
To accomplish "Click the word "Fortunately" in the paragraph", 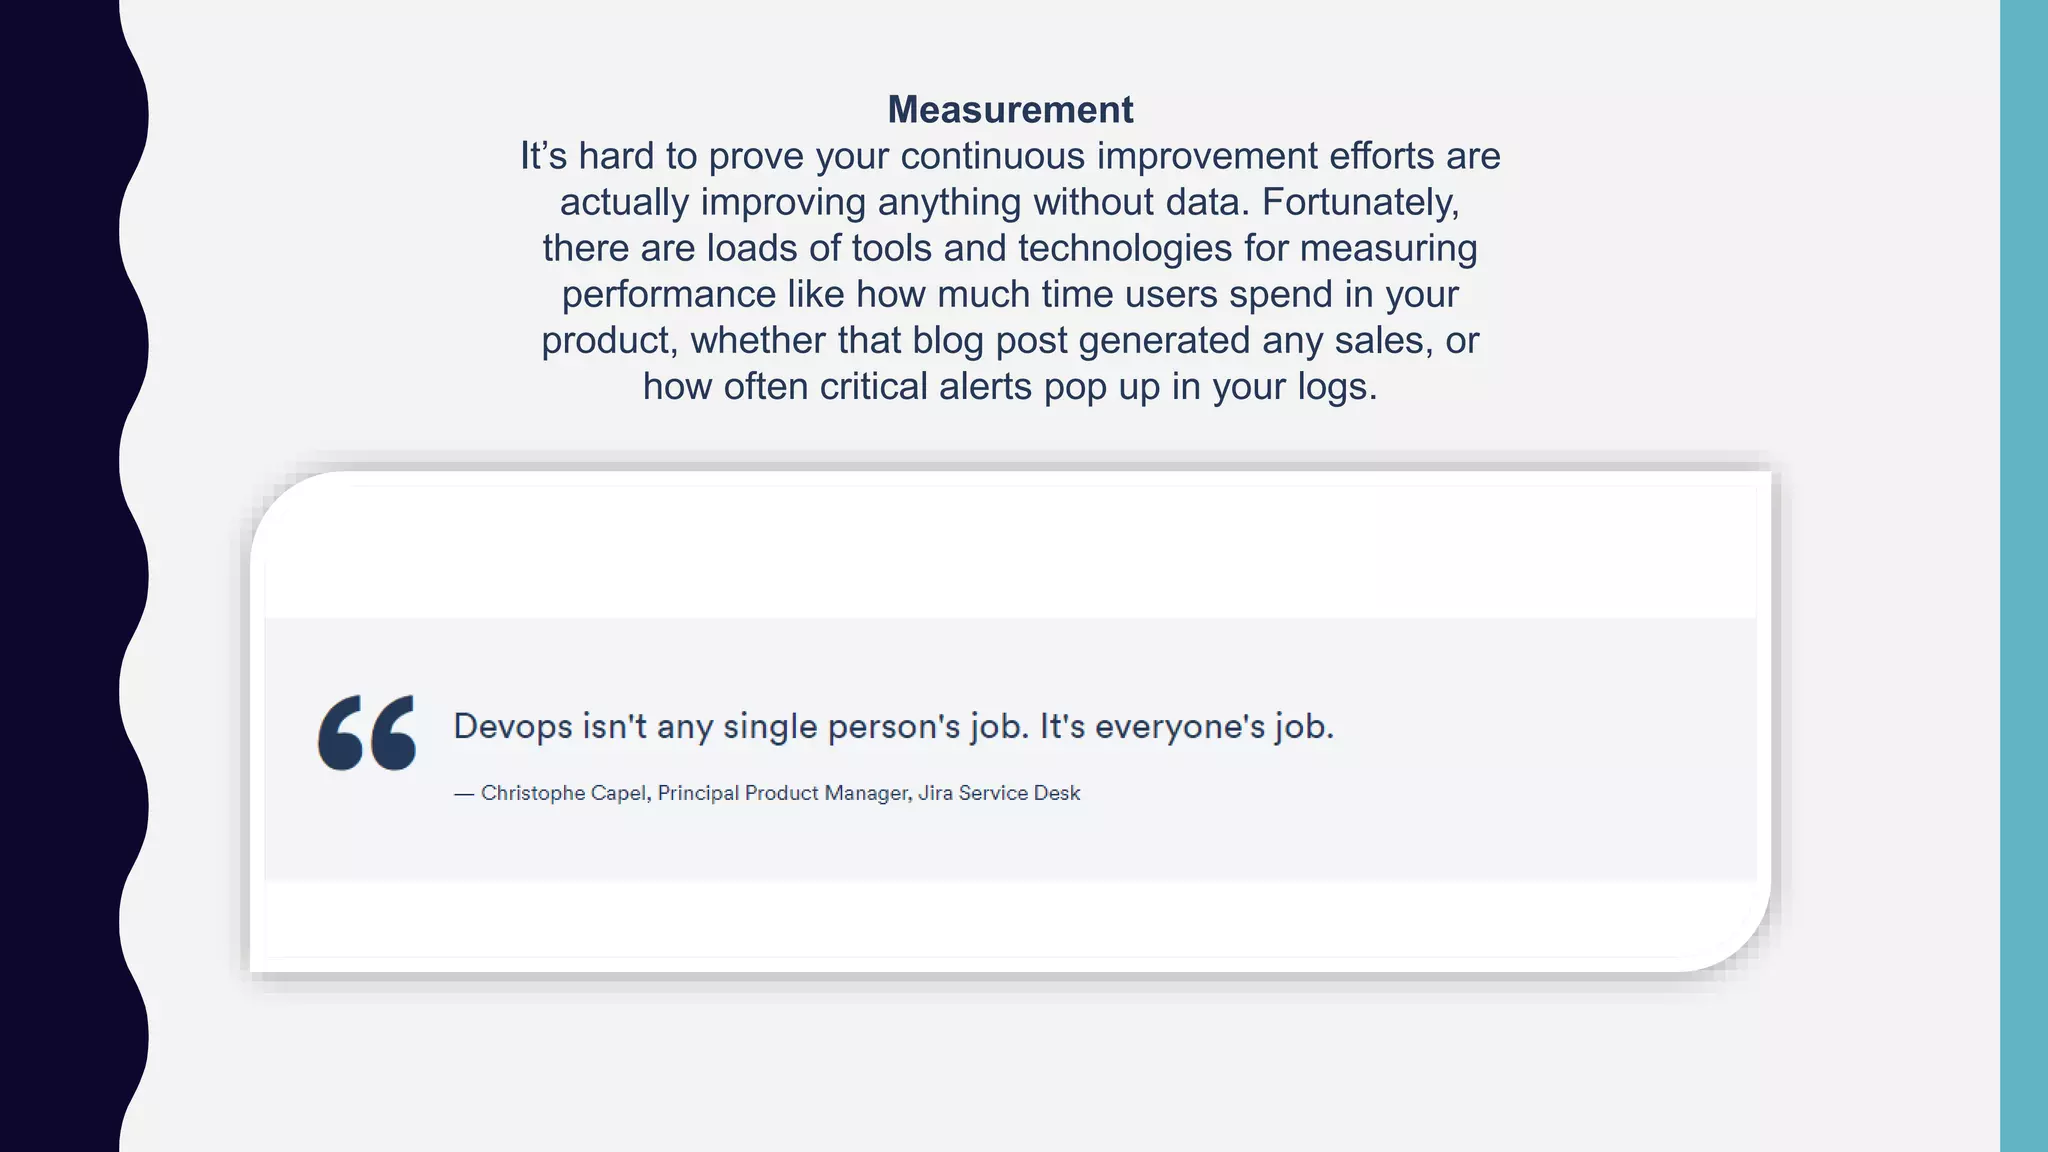I will [1358, 202].
